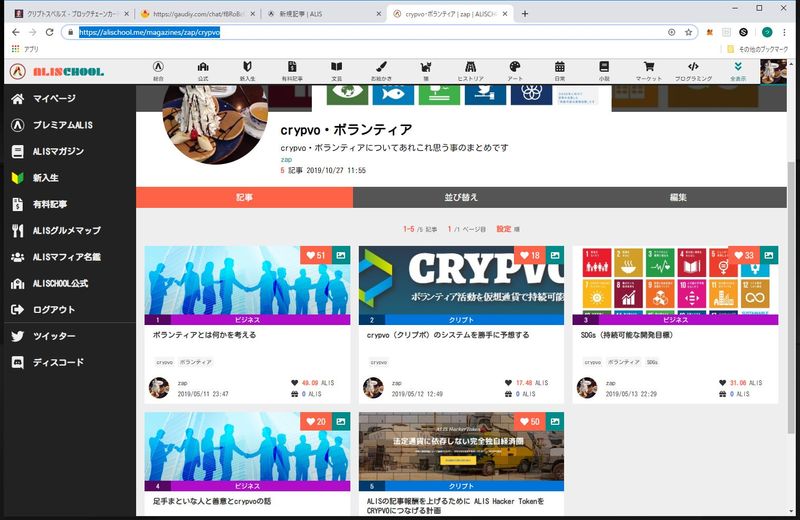Expand all categories with 全表示
Image resolution: width=800 pixels, height=520 pixels.
[738, 71]
